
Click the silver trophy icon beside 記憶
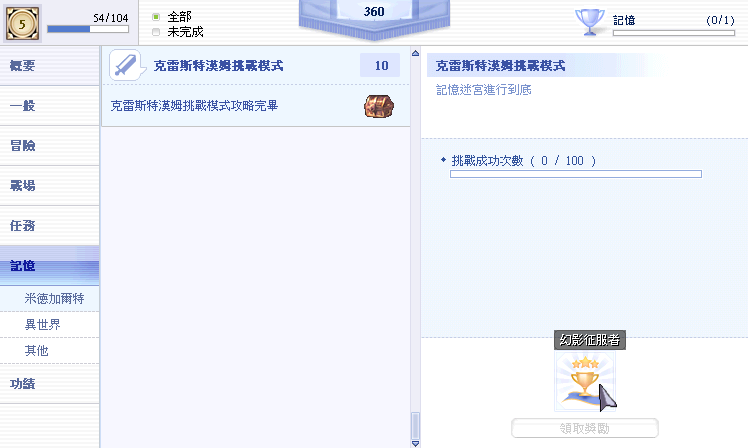point(590,22)
